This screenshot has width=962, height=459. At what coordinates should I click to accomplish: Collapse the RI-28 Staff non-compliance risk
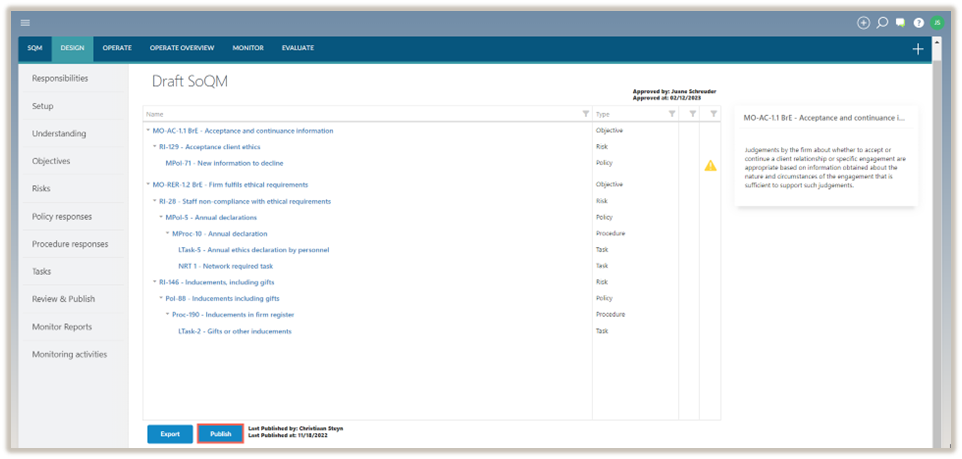click(155, 201)
